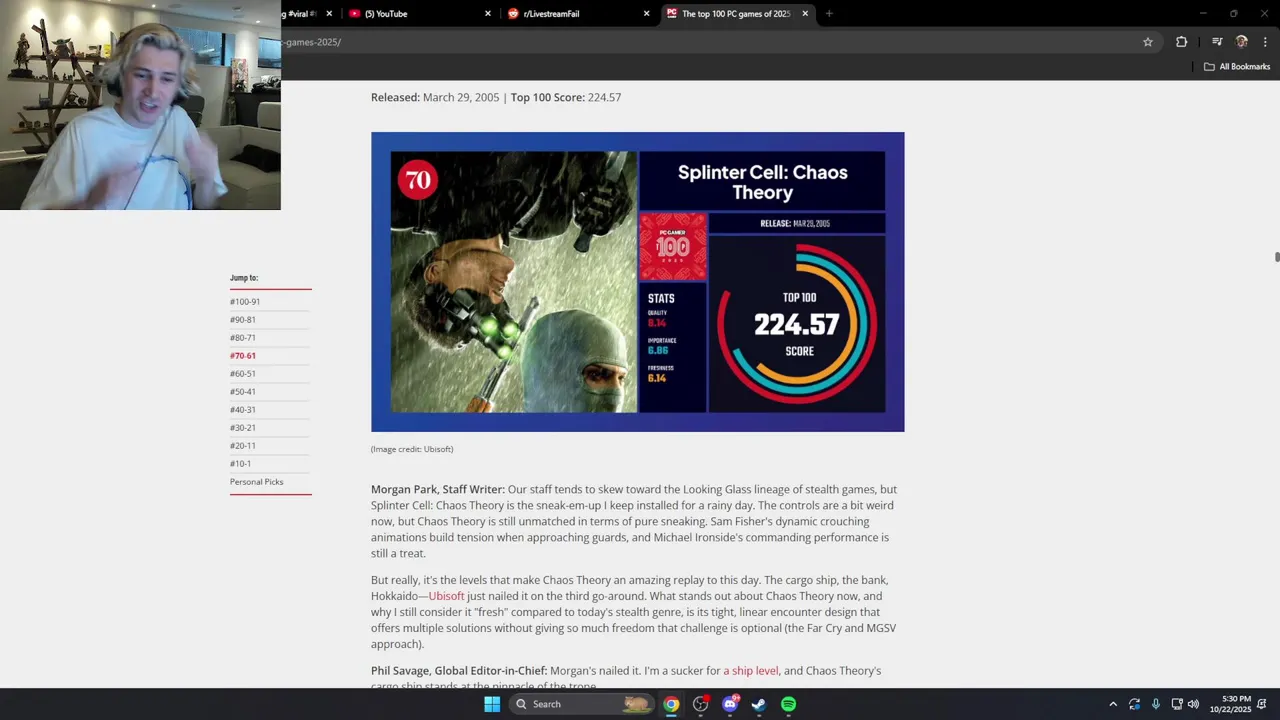
Task: Click the taskbar Search box
Action: click(581, 704)
